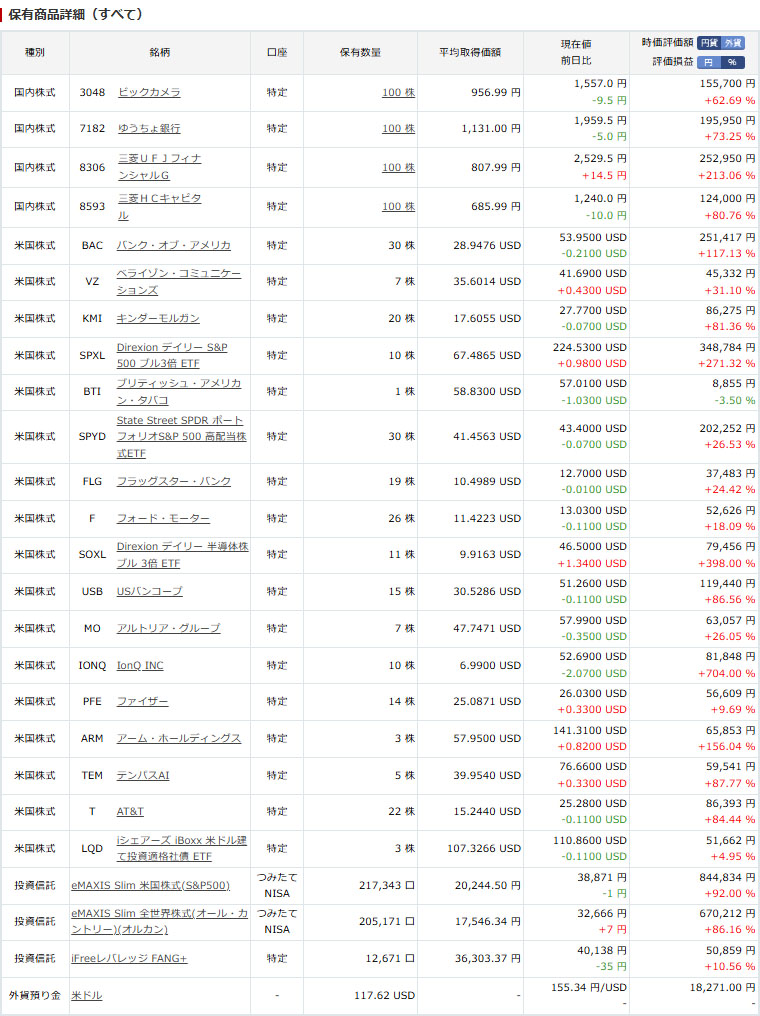
Task: Open the キンダーモルガン stock link
Action: pos(158,318)
